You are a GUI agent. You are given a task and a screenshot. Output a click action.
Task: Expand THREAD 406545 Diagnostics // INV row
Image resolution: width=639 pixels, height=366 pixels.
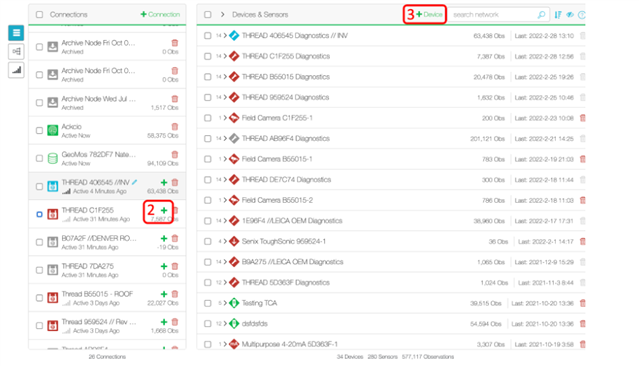click(225, 35)
